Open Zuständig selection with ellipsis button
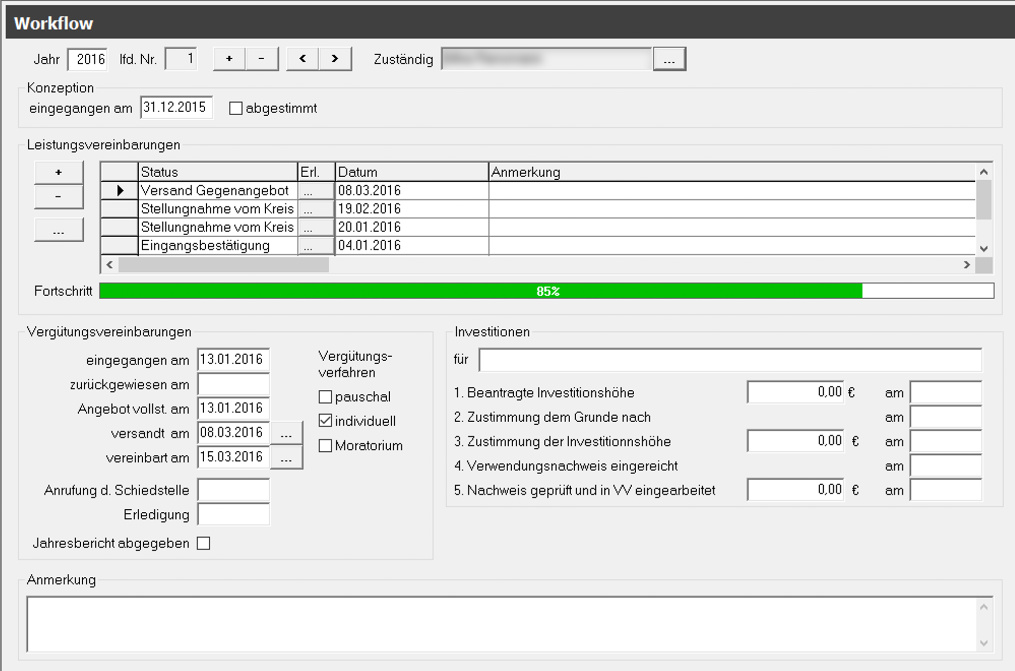1015x671 pixels. (x=669, y=60)
